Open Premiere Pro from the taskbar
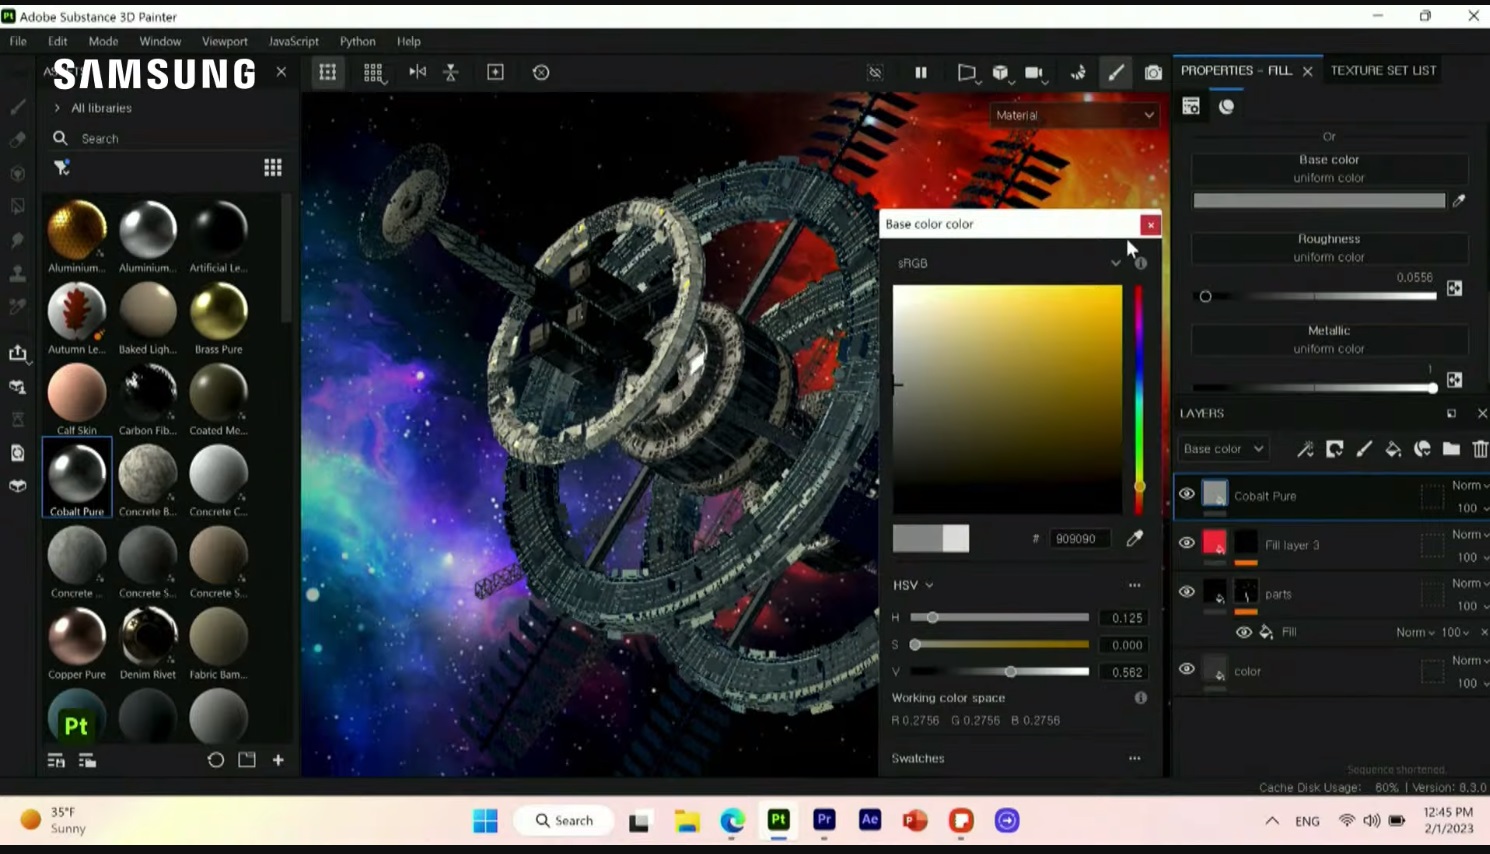The height and width of the screenshot is (854, 1490). point(824,820)
